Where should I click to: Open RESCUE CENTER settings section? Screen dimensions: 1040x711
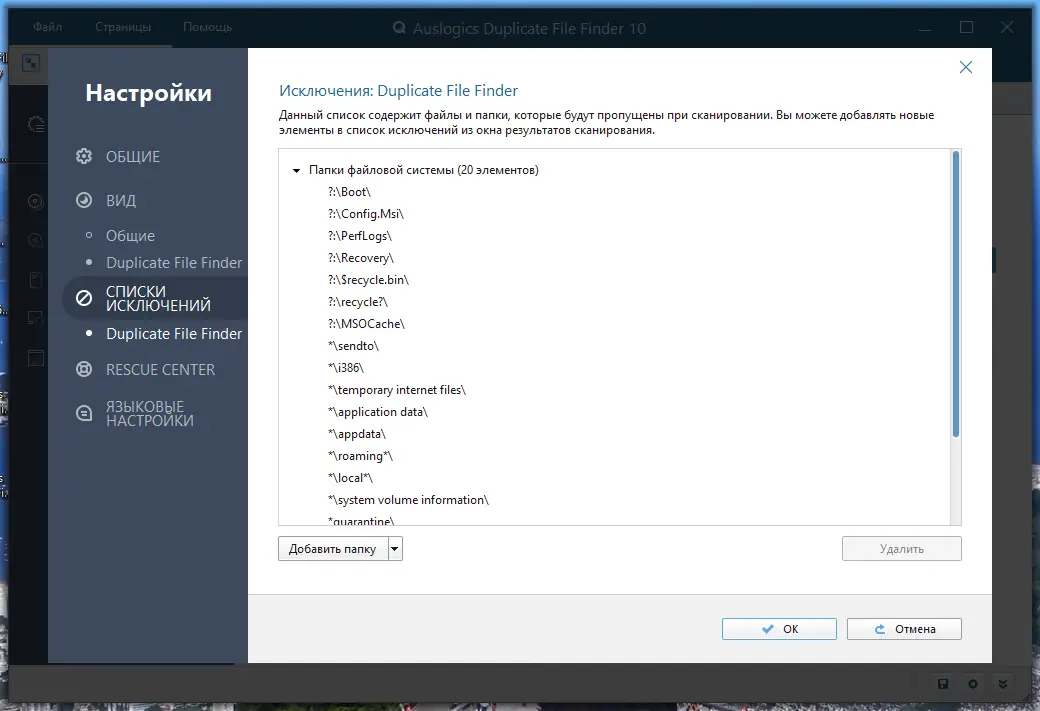[161, 369]
